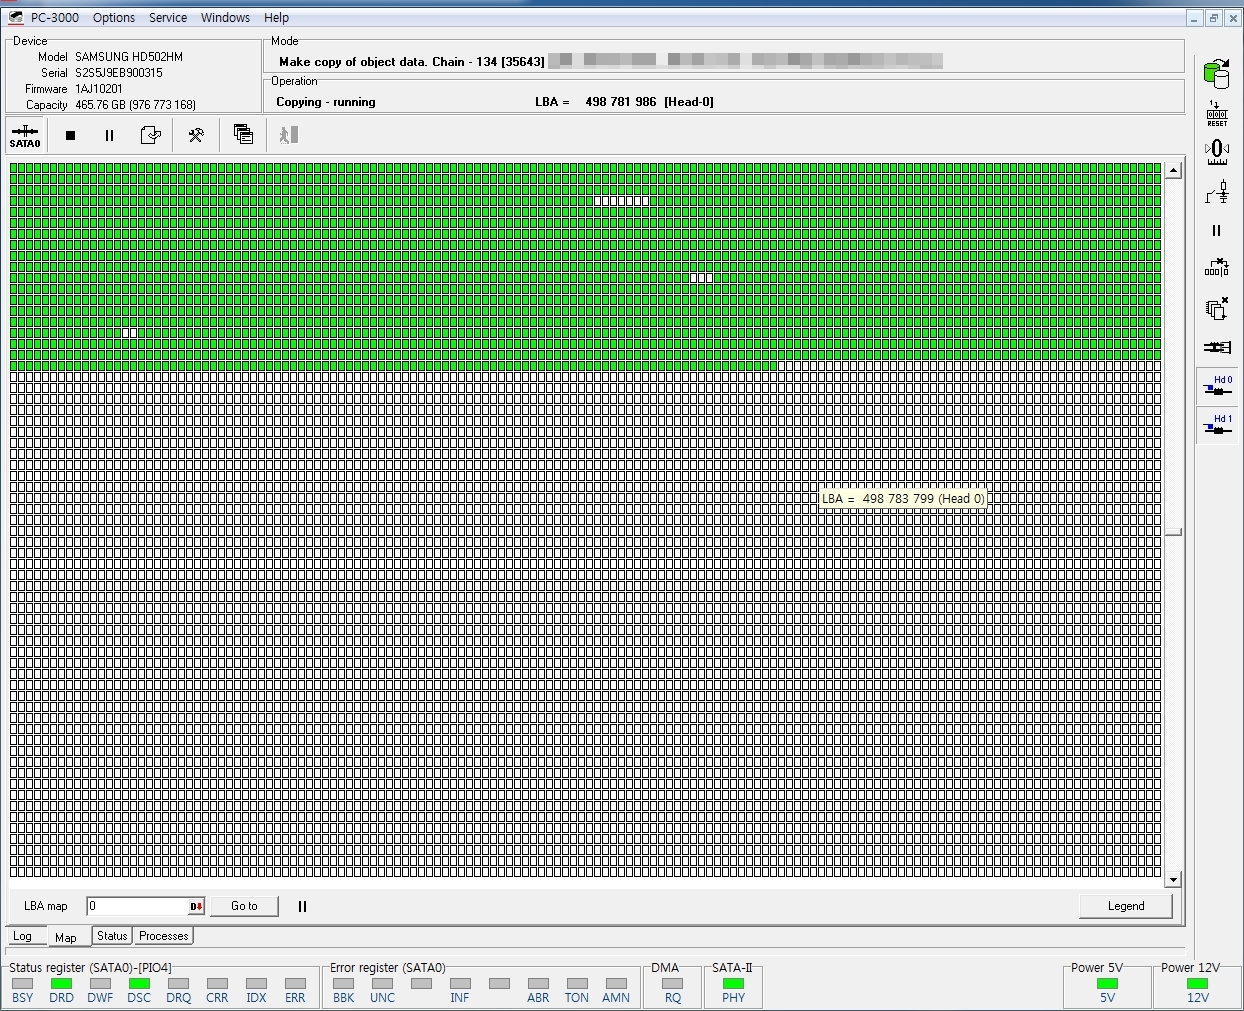Click the sector skip/jump icon

click(1217, 268)
